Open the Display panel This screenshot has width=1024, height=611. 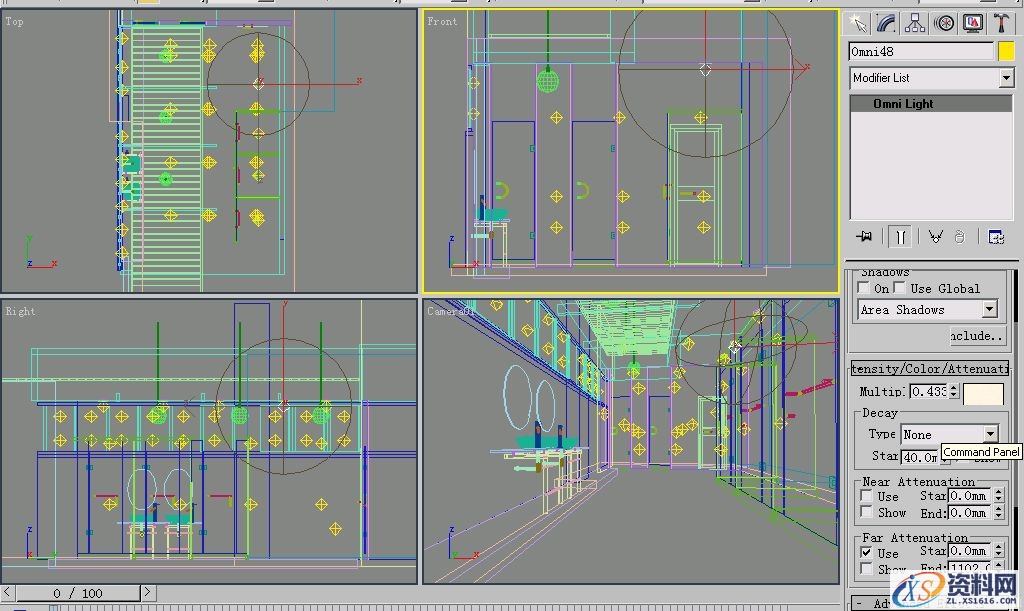click(x=972, y=22)
